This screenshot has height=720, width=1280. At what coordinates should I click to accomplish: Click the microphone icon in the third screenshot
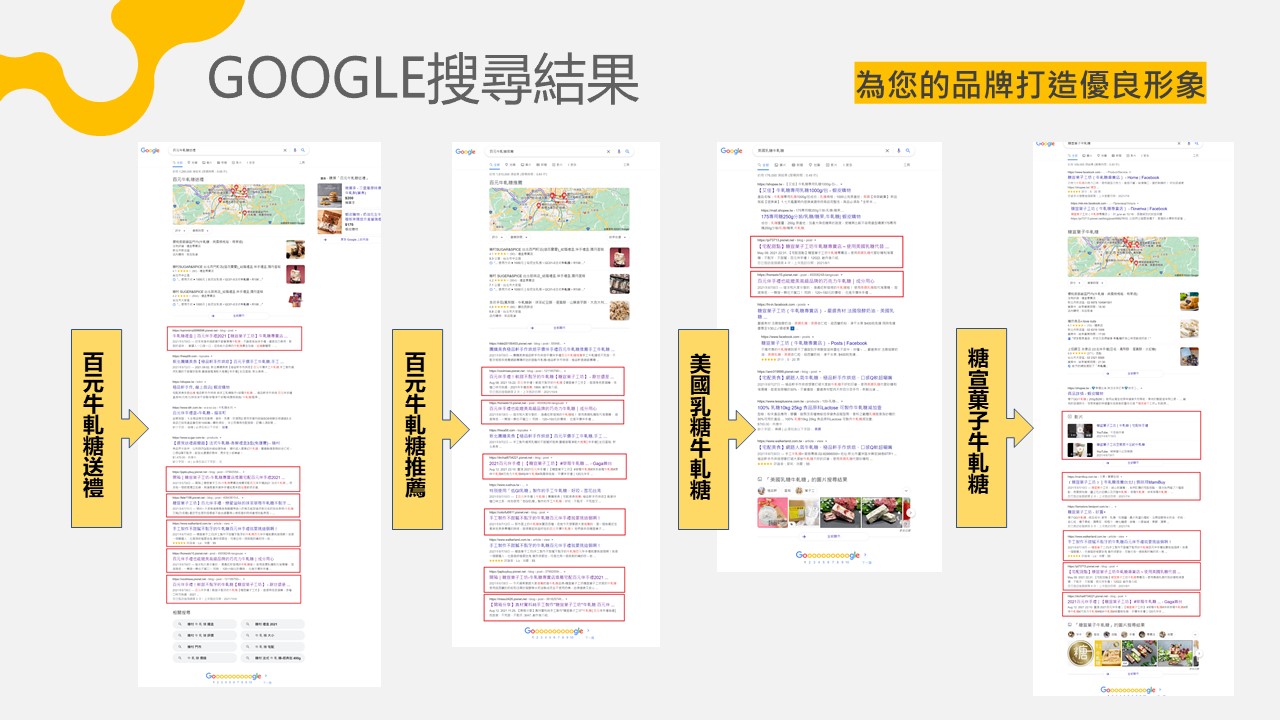(x=897, y=150)
